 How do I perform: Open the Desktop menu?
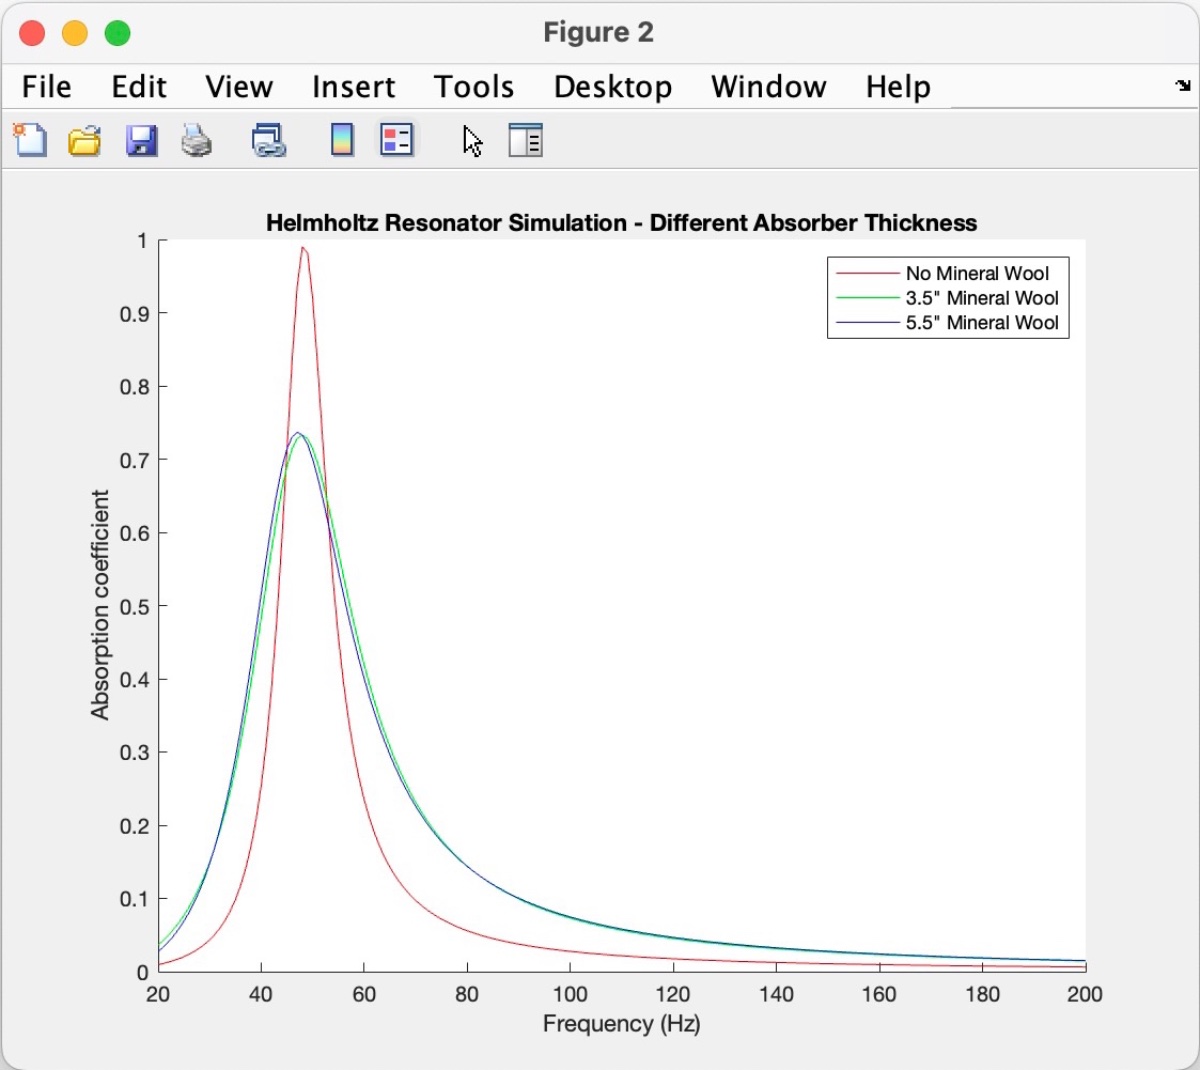point(612,87)
